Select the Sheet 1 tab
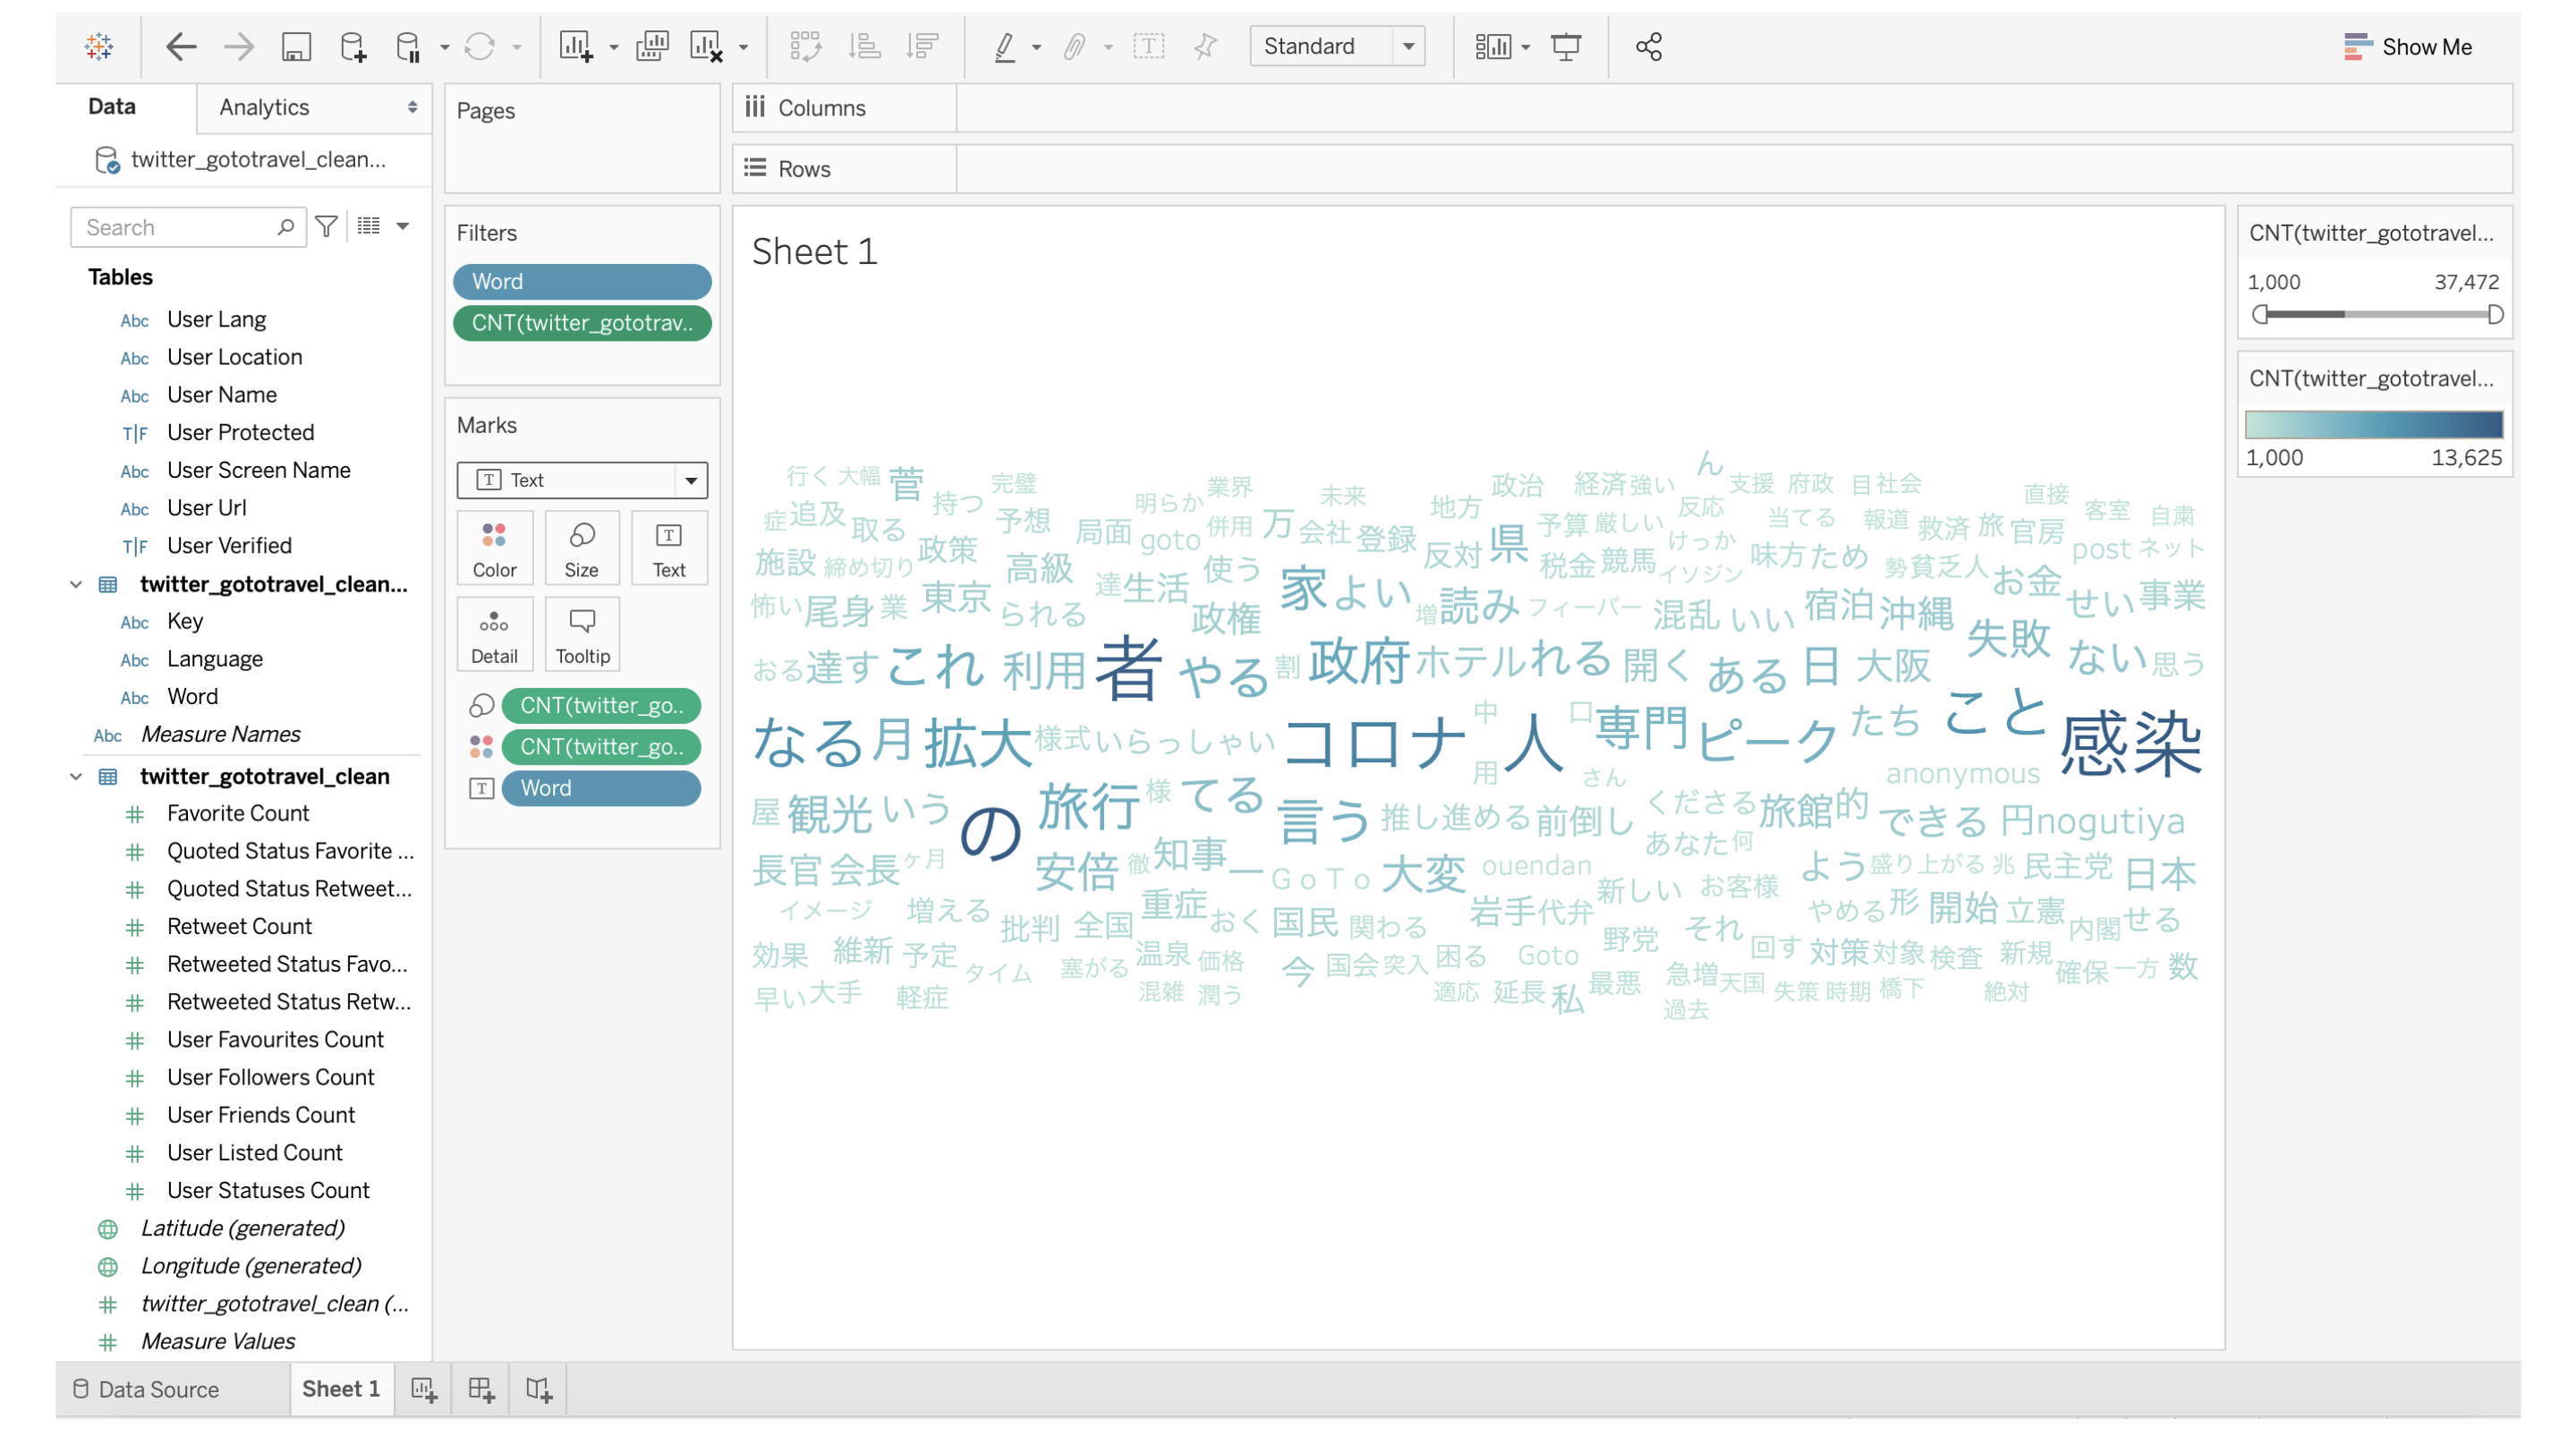Image resolution: width=2576 pixels, height=1436 pixels. [341, 1388]
